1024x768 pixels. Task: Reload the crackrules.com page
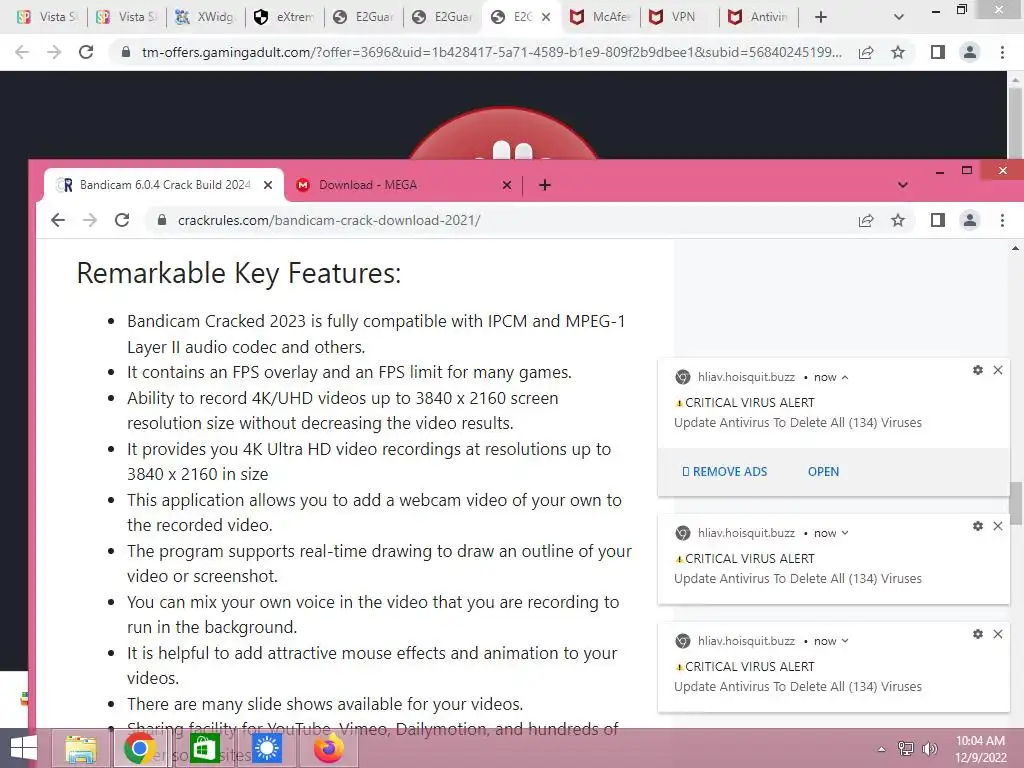pyautogui.click(x=121, y=220)
